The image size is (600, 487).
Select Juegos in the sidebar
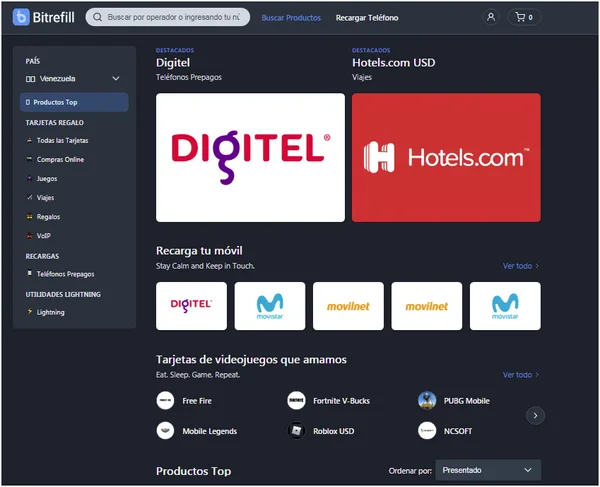coord(47,179)
